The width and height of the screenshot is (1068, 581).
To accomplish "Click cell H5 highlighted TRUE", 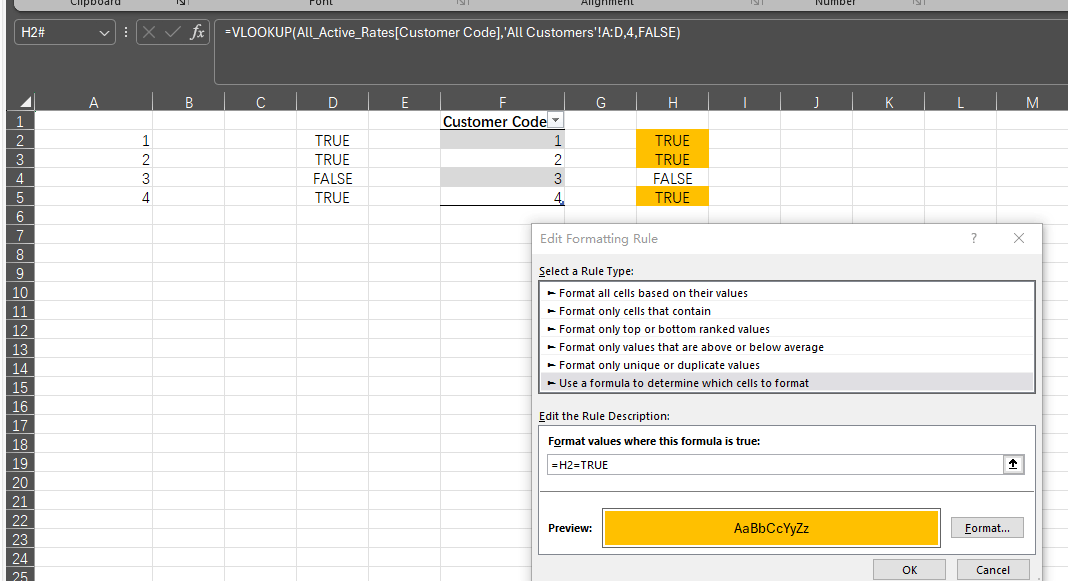I will pos(672,198).
